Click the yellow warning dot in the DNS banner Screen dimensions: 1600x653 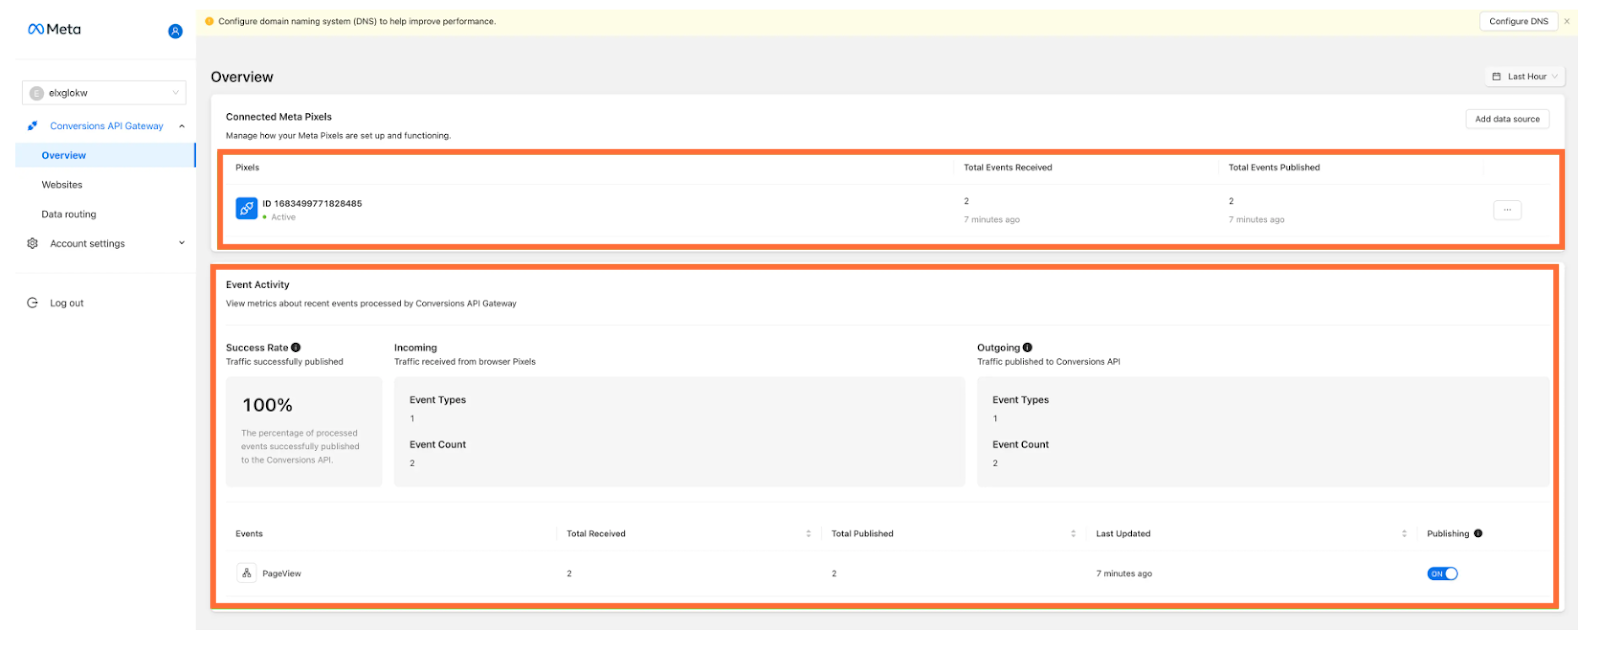pyautogui.click(x=209, y=21)
